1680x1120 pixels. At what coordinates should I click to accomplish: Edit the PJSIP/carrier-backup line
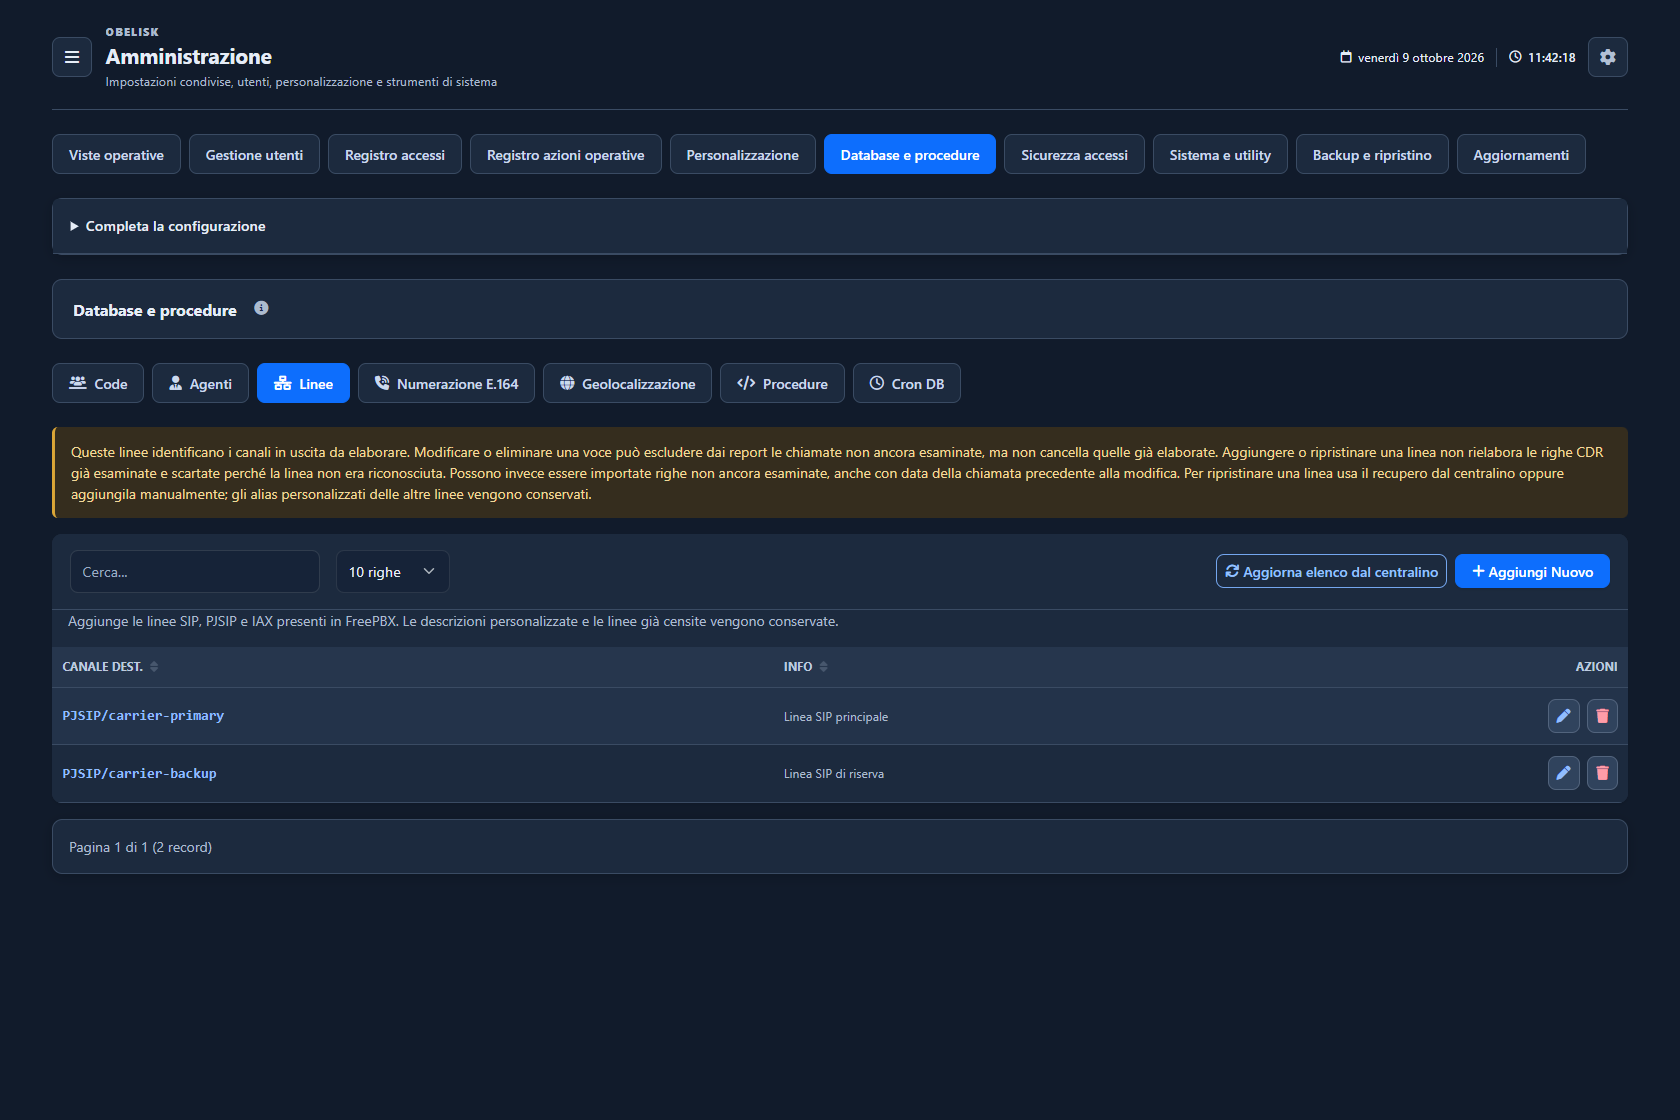tap(1563, 773)
